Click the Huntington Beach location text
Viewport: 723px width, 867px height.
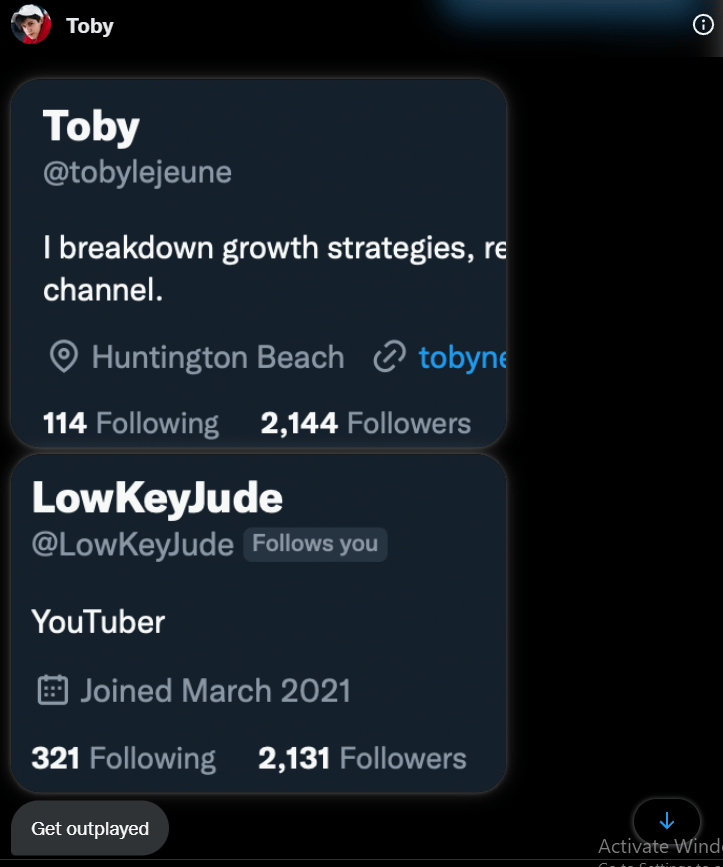(217, 358)
